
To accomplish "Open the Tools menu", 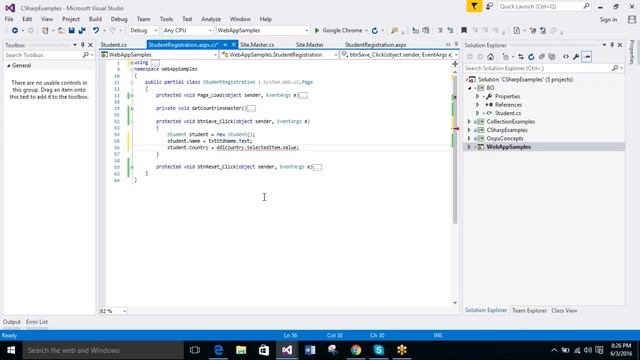I will [166, 19].
